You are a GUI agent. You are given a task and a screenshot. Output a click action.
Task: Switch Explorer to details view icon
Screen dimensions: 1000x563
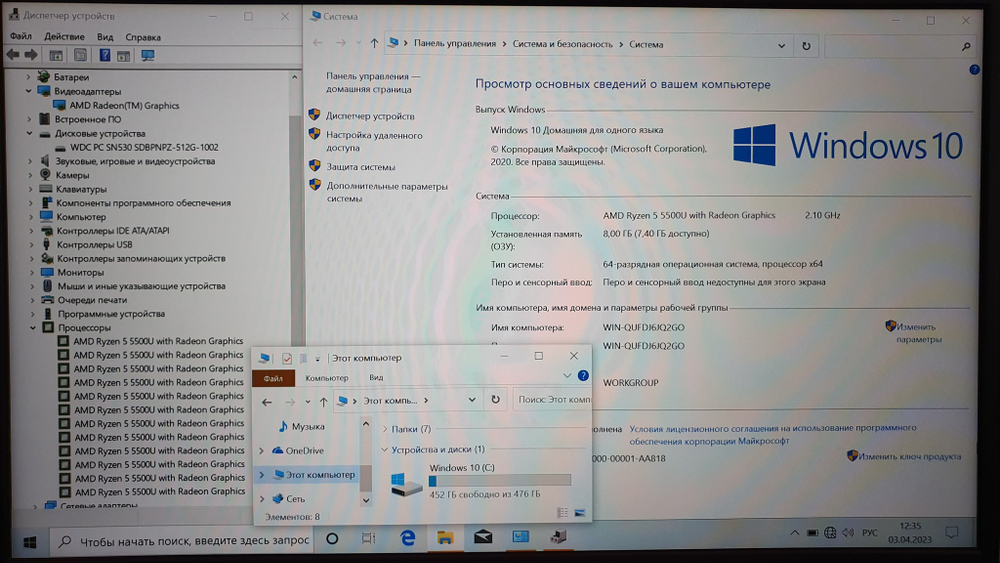coord(562,513)
